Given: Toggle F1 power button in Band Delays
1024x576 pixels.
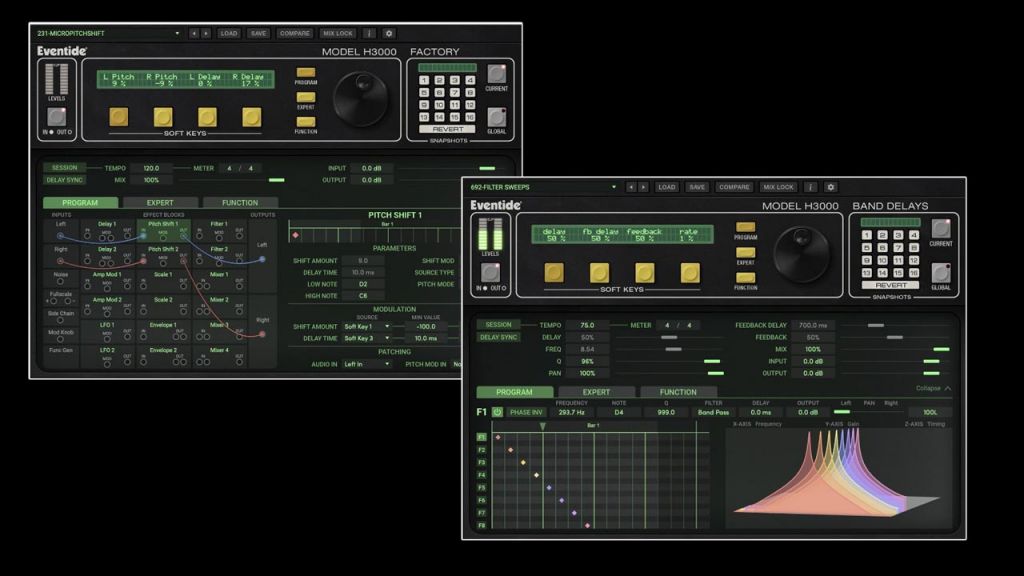Looking at the screenshot, I should pos(497,412).
